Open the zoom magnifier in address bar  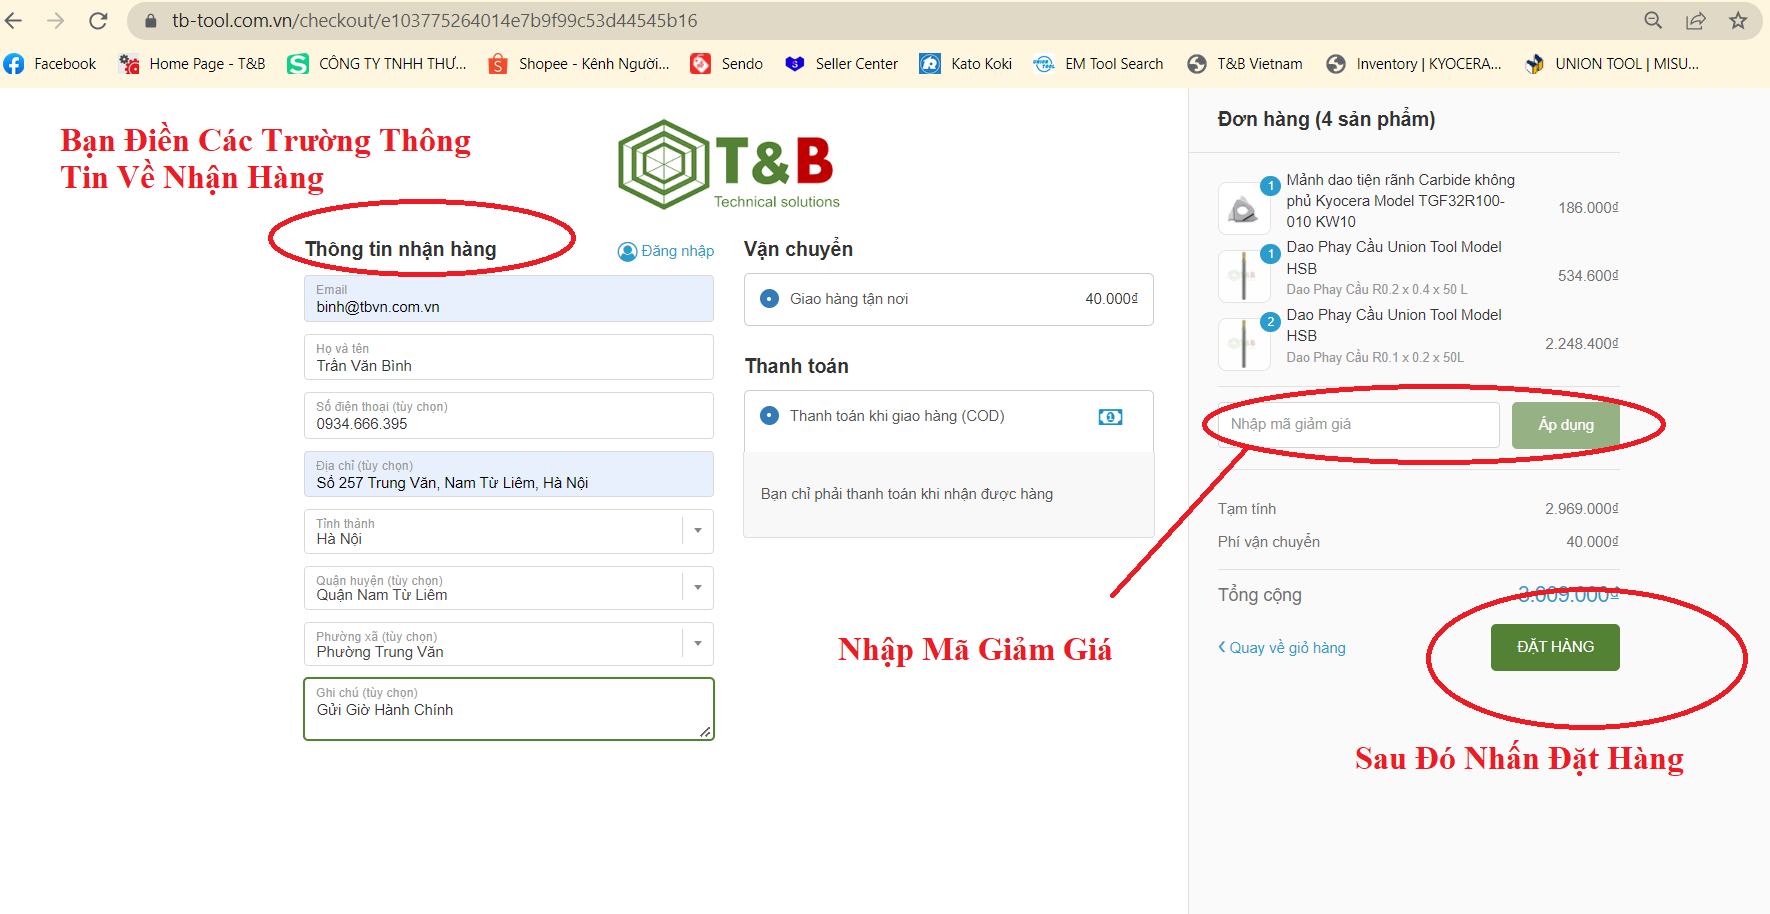coord(1653,20)
